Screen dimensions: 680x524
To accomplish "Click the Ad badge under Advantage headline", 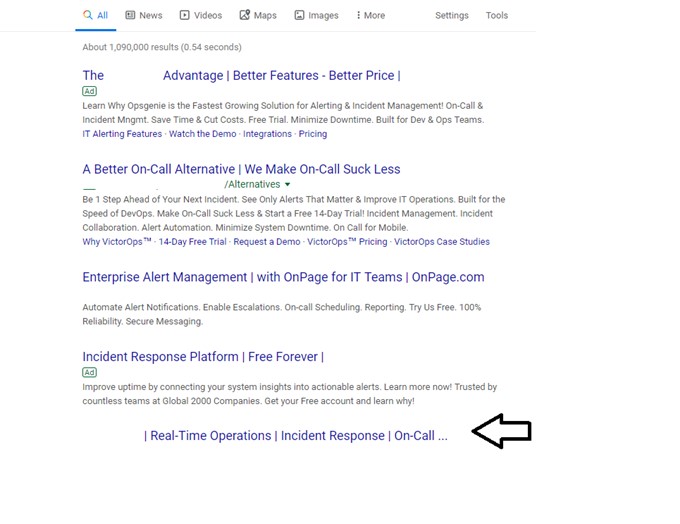I will [x=89, y=91].
